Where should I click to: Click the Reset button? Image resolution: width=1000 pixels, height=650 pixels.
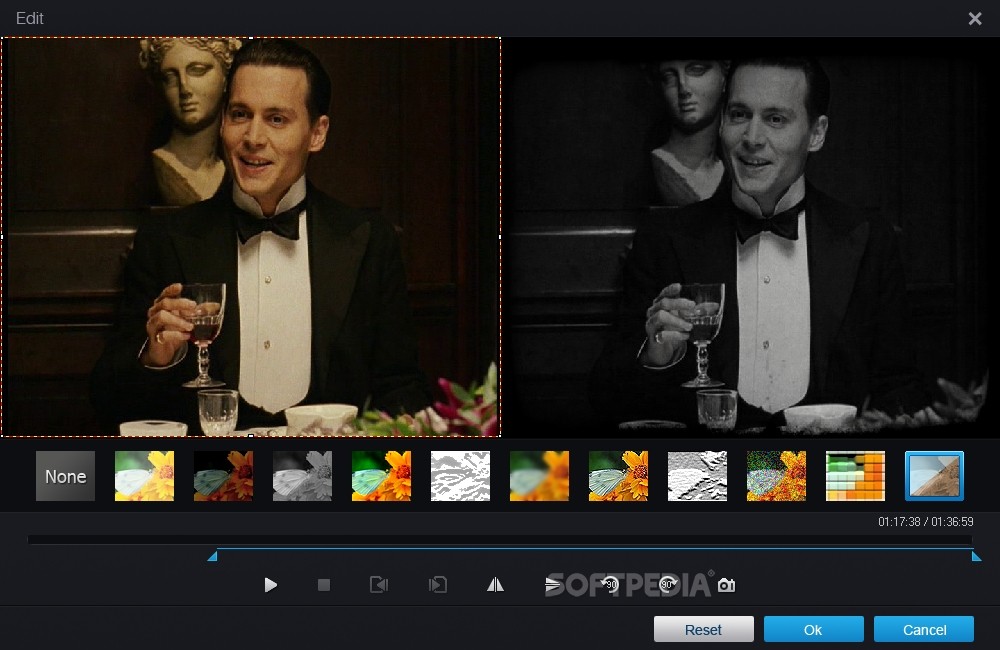pyautogui.click(x=703, y=630)
